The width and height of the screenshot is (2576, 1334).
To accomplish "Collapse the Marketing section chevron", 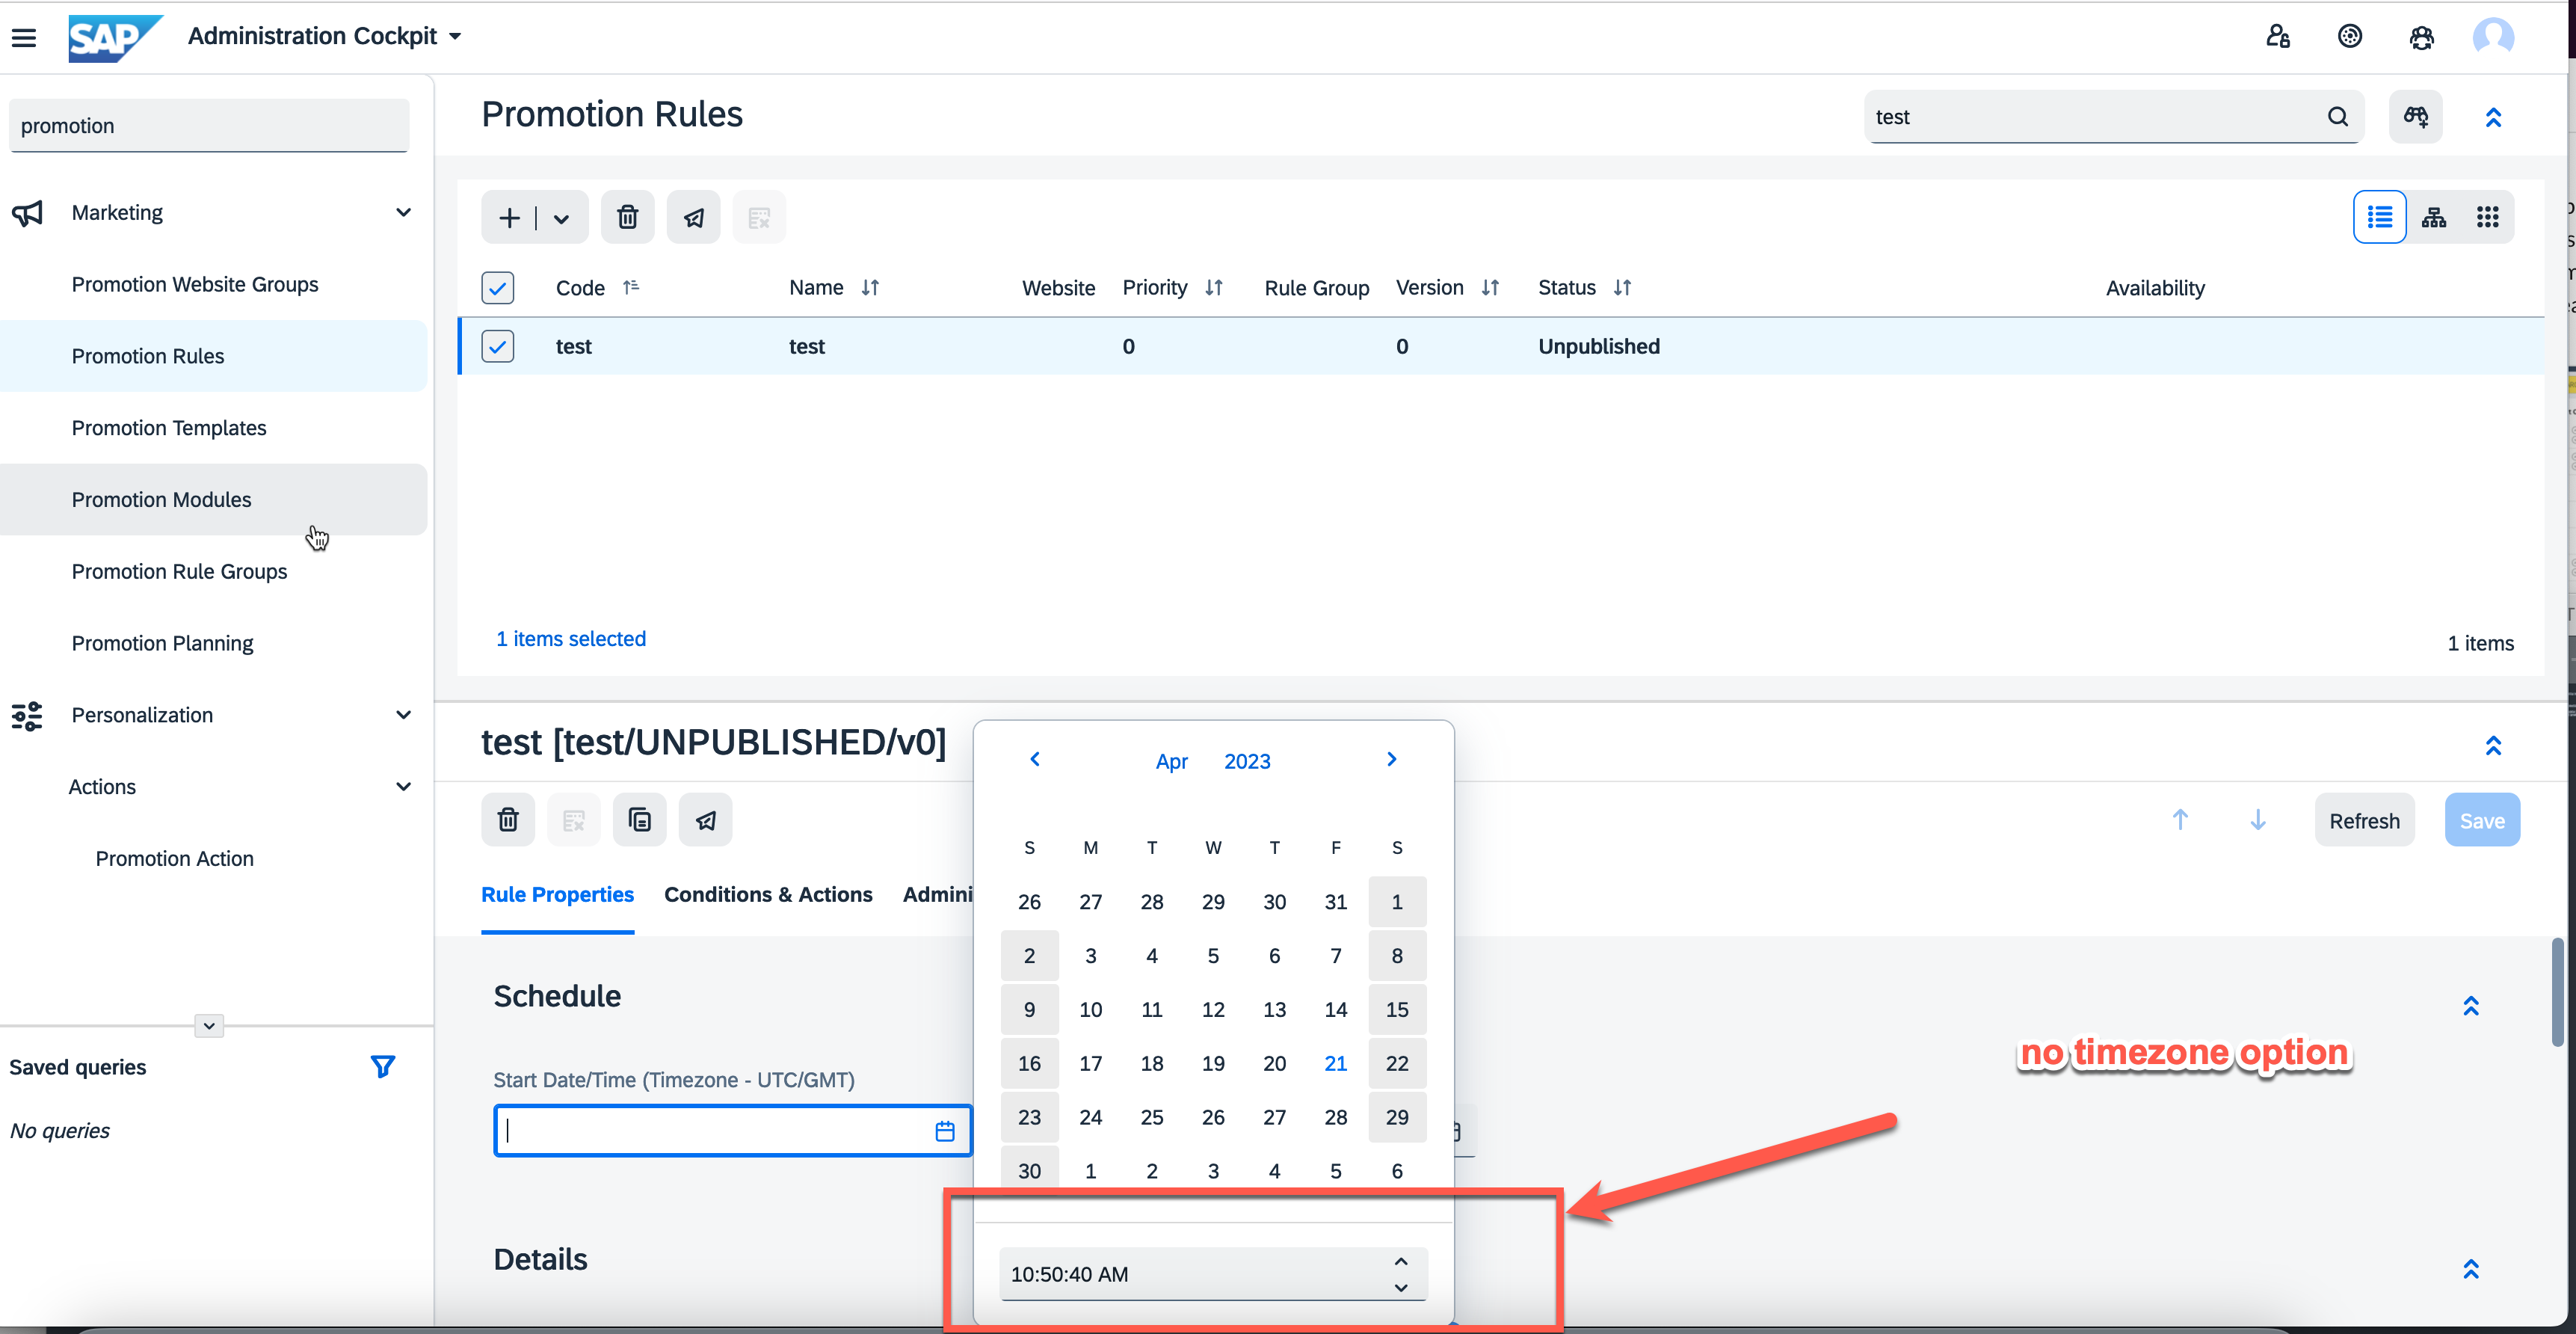I will (403, 212).
